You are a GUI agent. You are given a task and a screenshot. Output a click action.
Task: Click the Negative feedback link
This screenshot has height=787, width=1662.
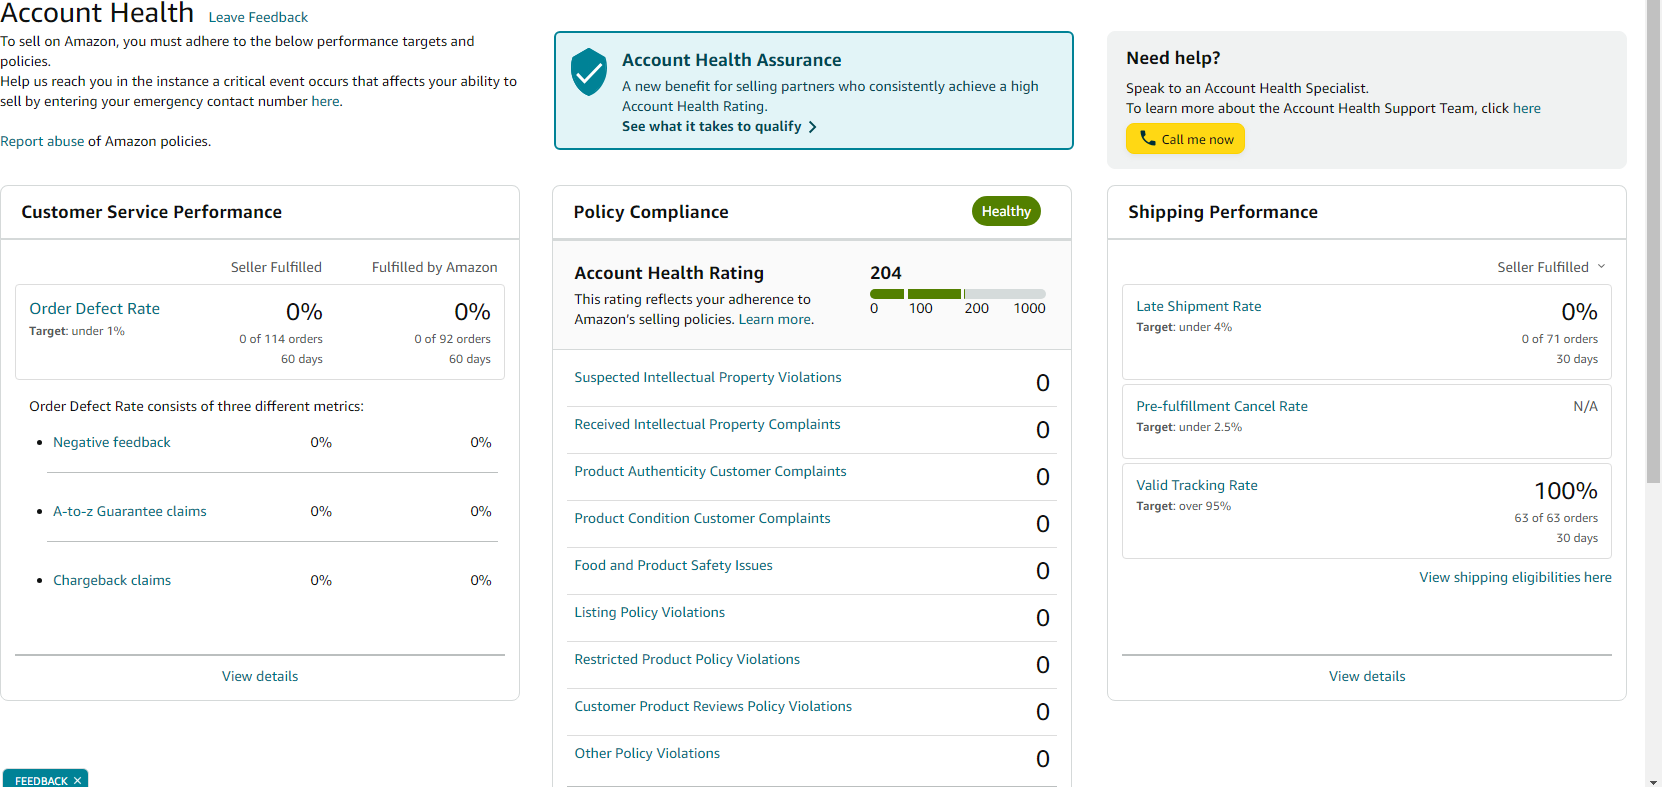pyautogui.click(x=112, y=442)
